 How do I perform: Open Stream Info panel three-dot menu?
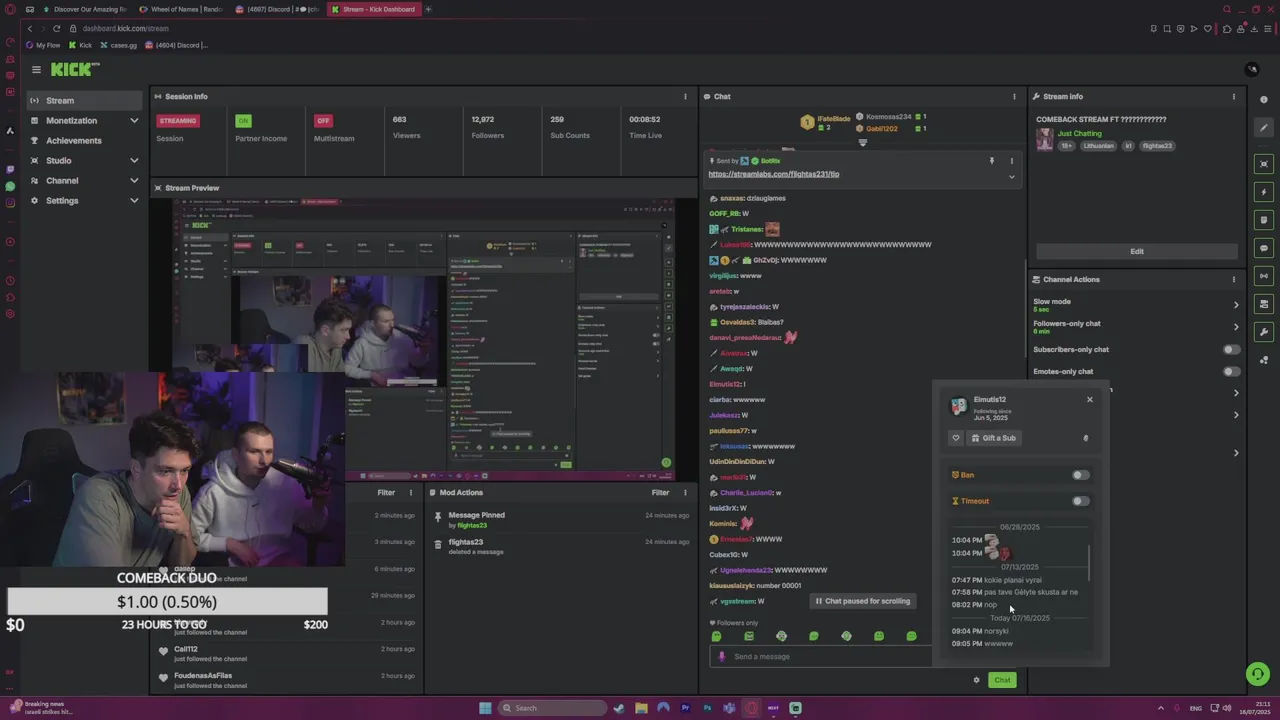[x=1233, y=97]
